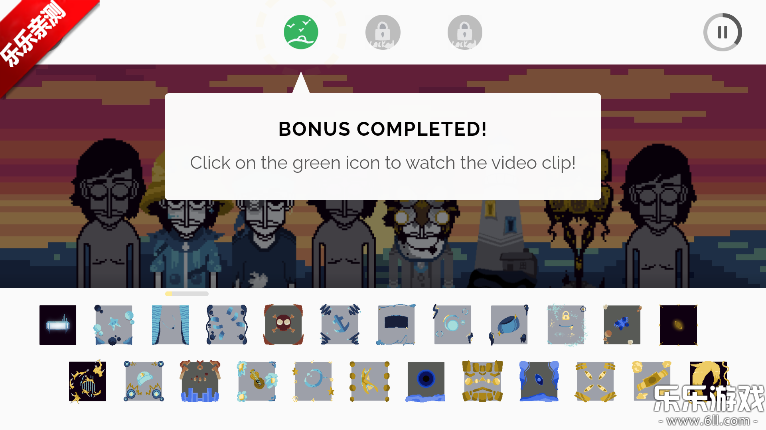766x430 pixels.
Task: Pause the mix with the pause button
Action: point(723,32)
